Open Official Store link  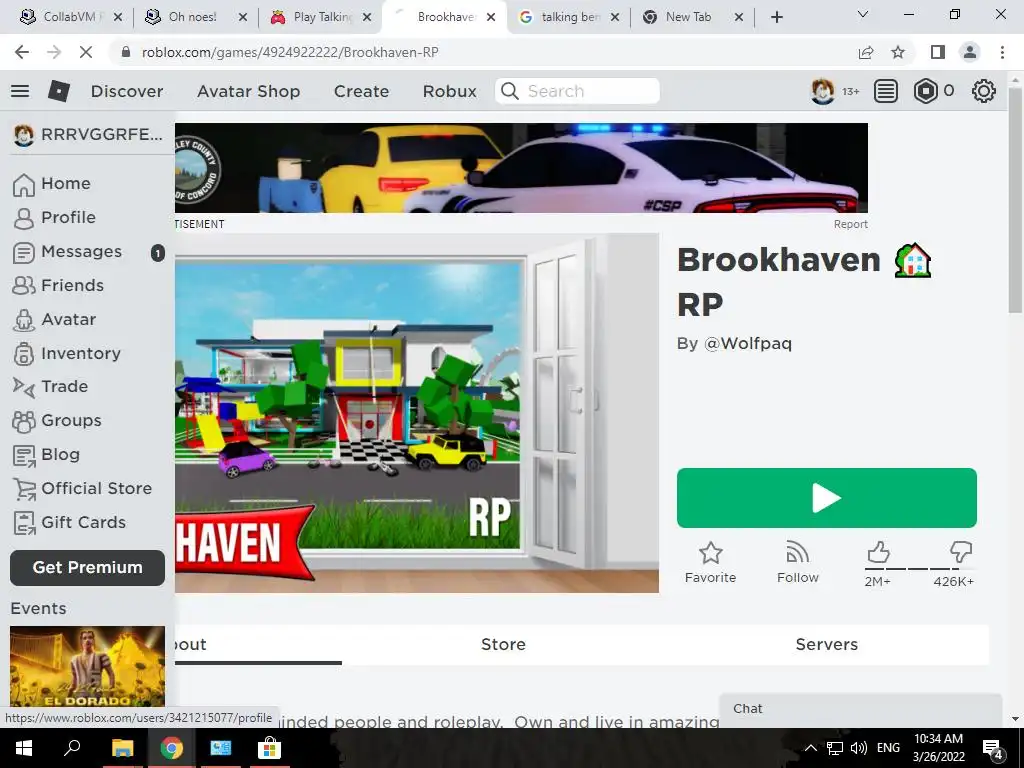(83, 488)
